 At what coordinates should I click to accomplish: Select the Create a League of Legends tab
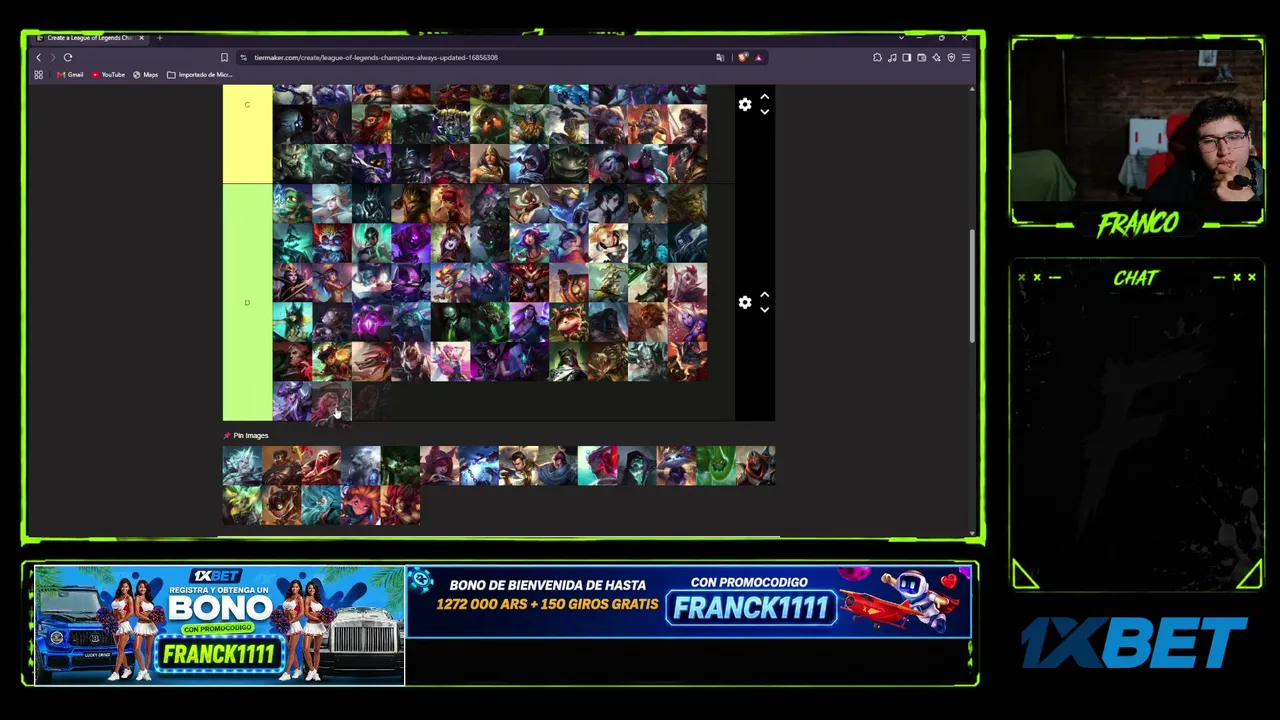90,38
